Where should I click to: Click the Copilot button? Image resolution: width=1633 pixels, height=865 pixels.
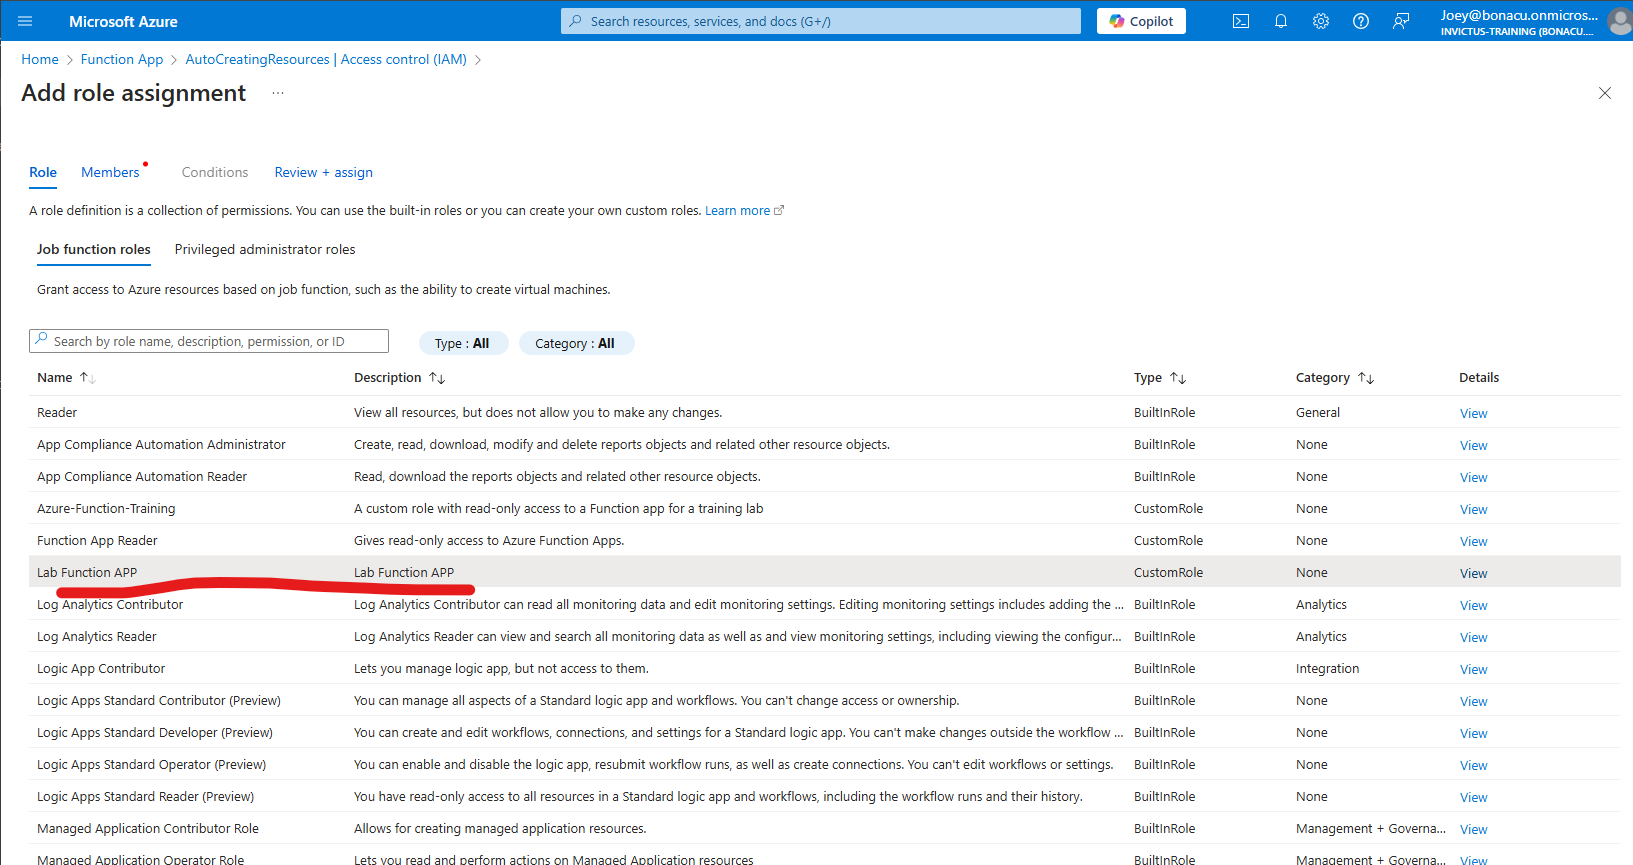[1141, 21]
